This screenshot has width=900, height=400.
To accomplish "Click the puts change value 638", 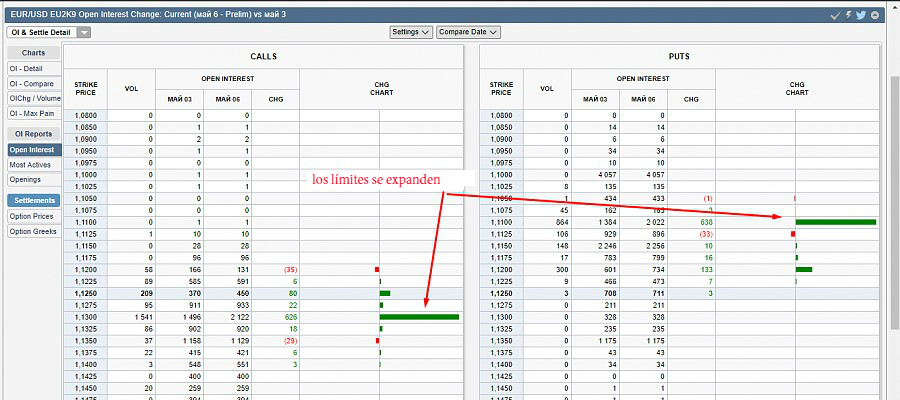I will (705, 222).
